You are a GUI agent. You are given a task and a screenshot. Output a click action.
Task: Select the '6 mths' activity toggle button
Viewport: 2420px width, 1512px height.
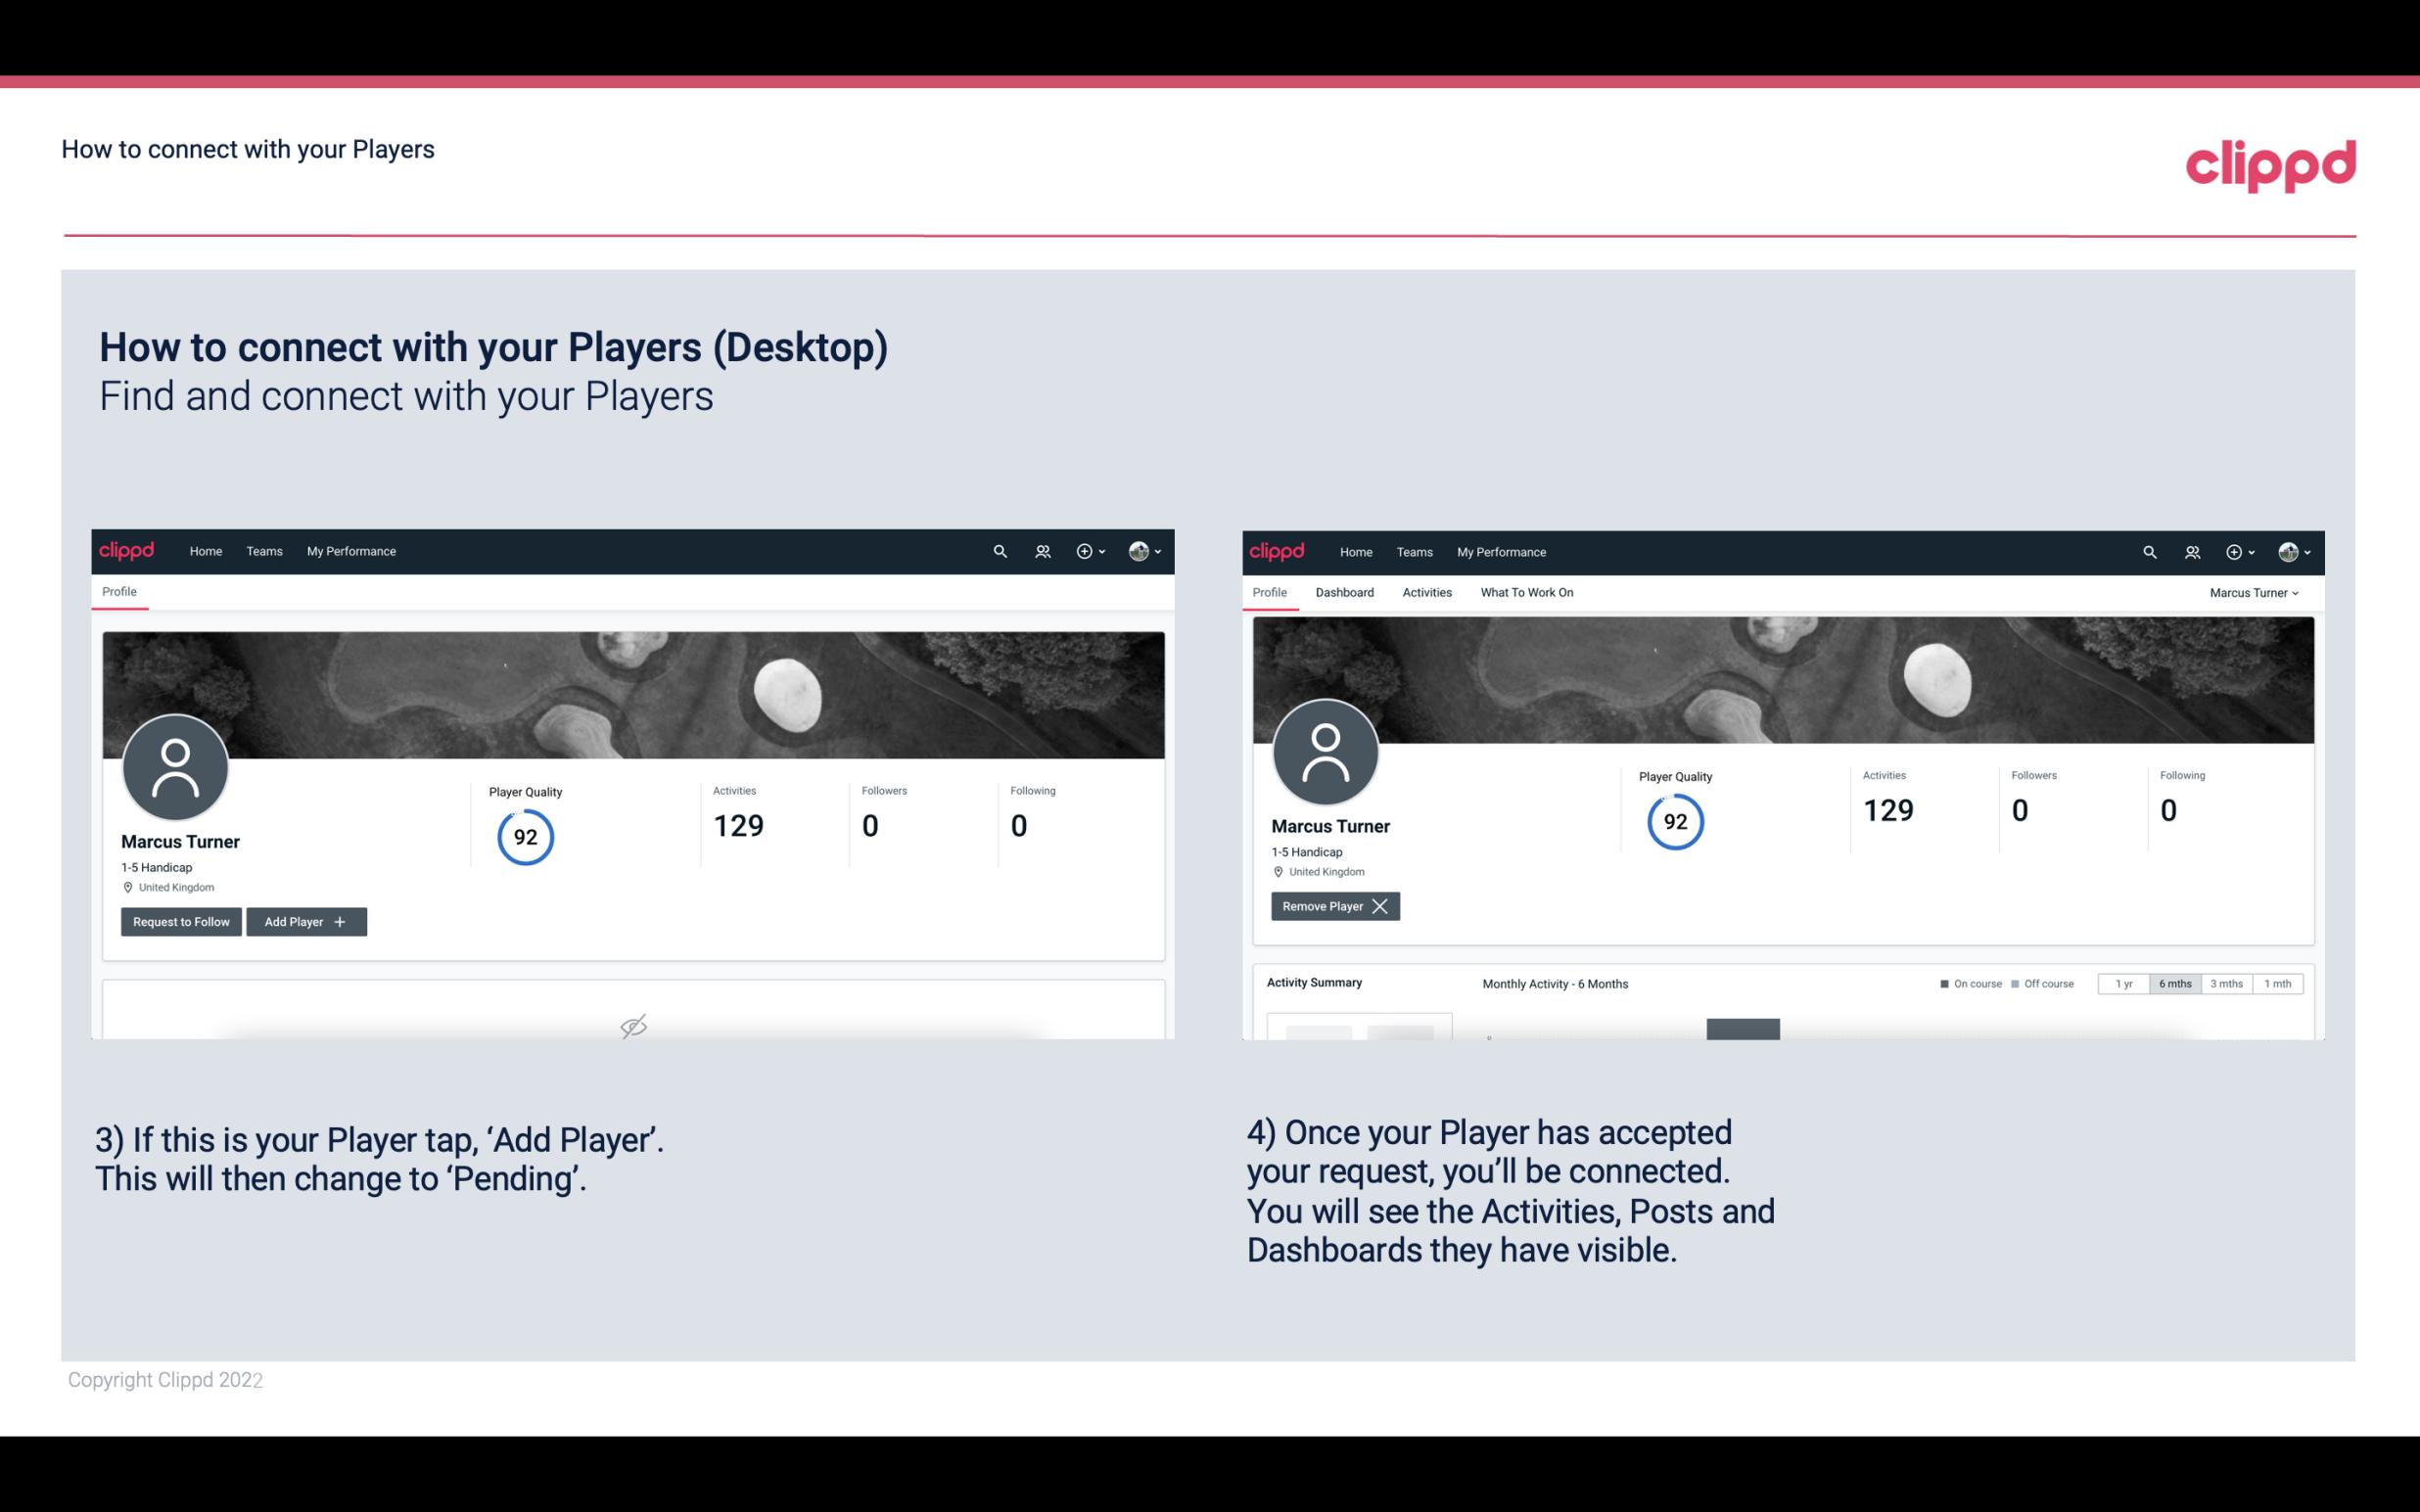click(x=2176, y=983)
